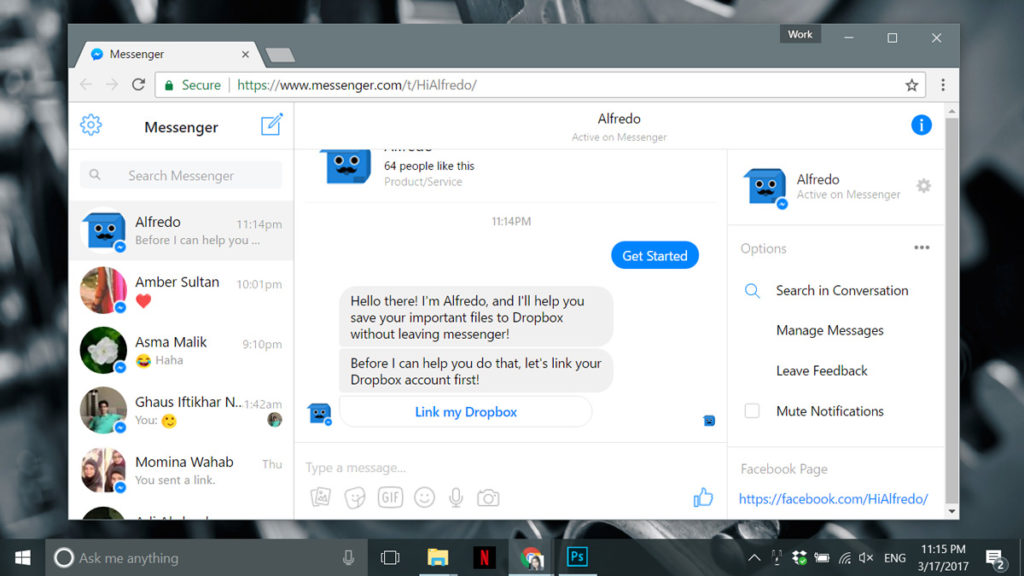Select Leave Feedback option
Screen dimensions: 1024x576
[822, 371]
